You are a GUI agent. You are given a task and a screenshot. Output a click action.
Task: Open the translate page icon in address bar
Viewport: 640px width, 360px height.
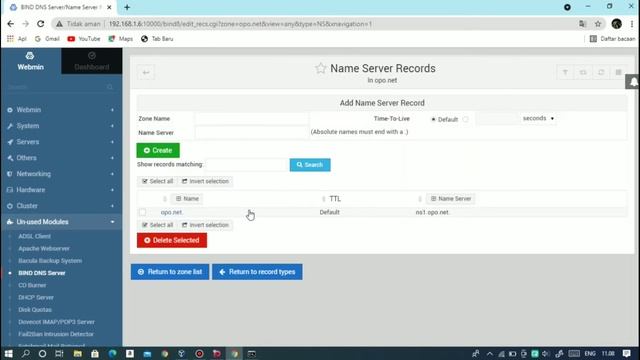pyautogui.click(x=582, y=24)
